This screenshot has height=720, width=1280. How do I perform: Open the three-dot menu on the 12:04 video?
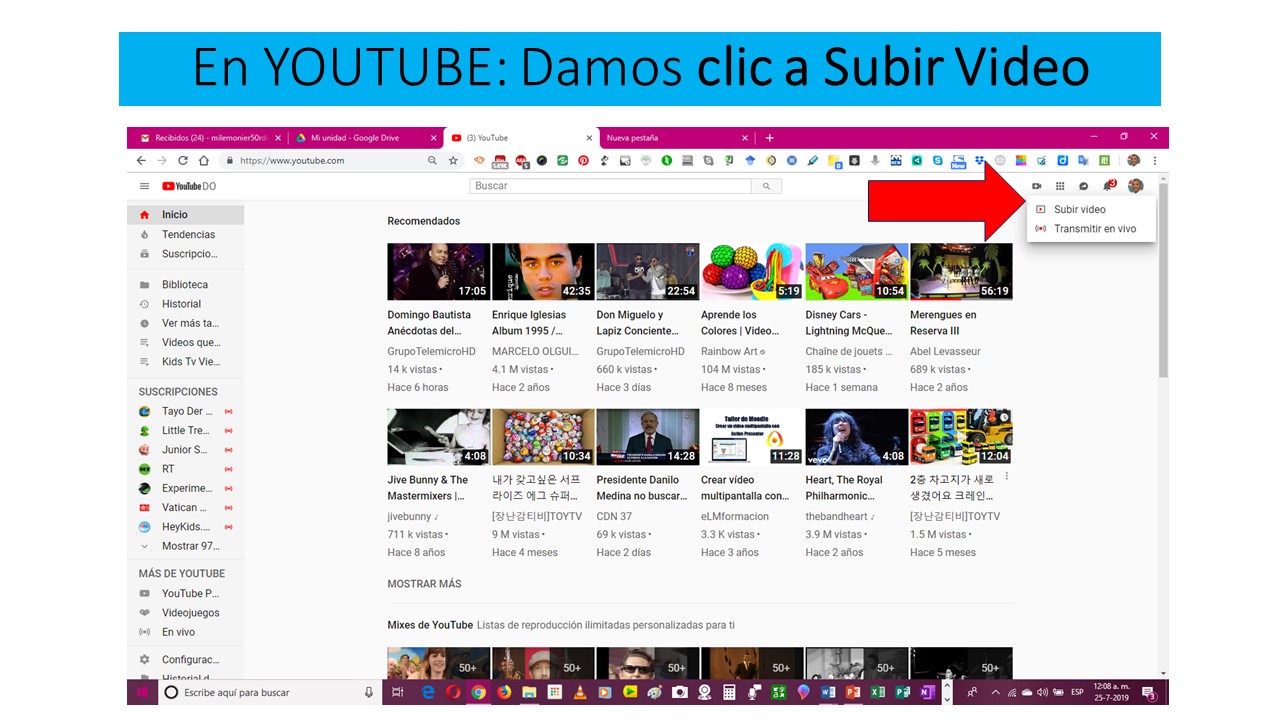(x=1007, y=478)
